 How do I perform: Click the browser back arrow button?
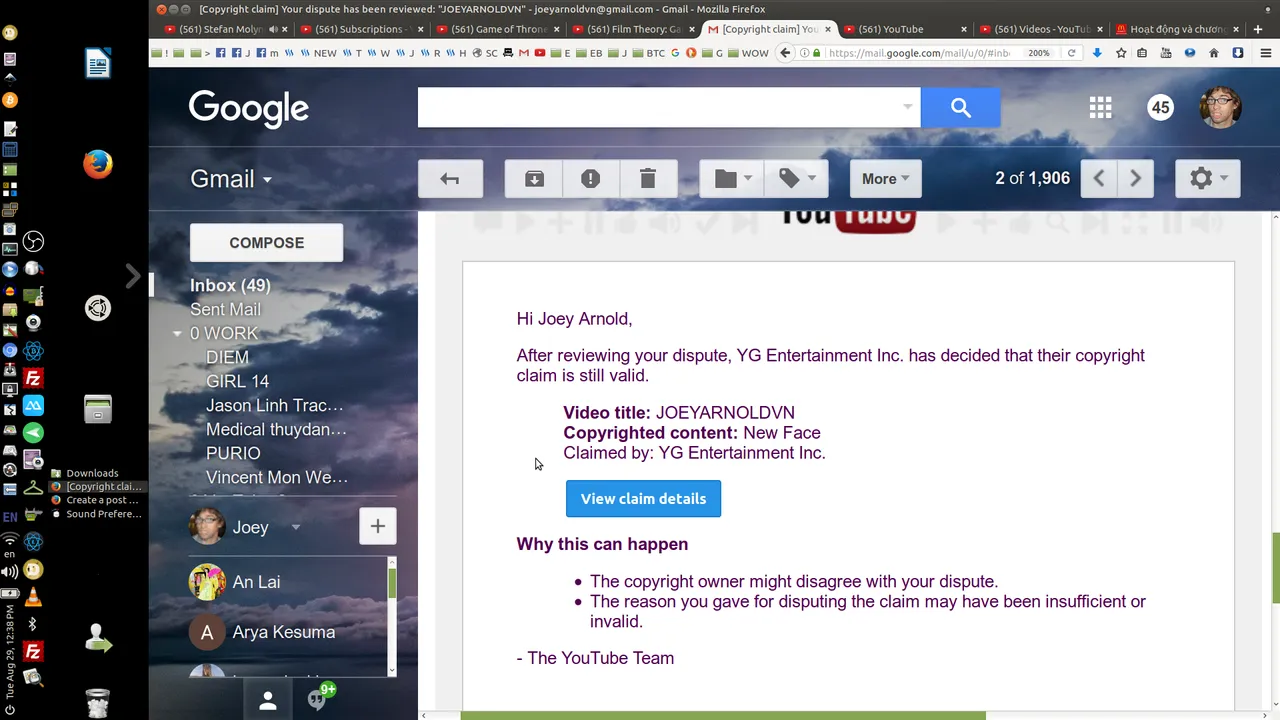coord(785,53)
